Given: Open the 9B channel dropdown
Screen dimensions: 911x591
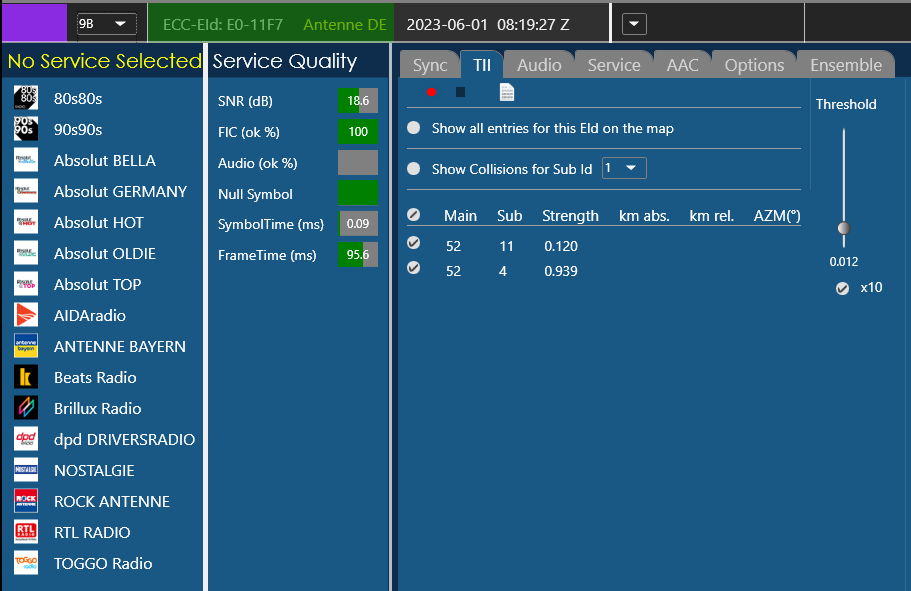Looking at the screenshot, I should coord(107,23).
